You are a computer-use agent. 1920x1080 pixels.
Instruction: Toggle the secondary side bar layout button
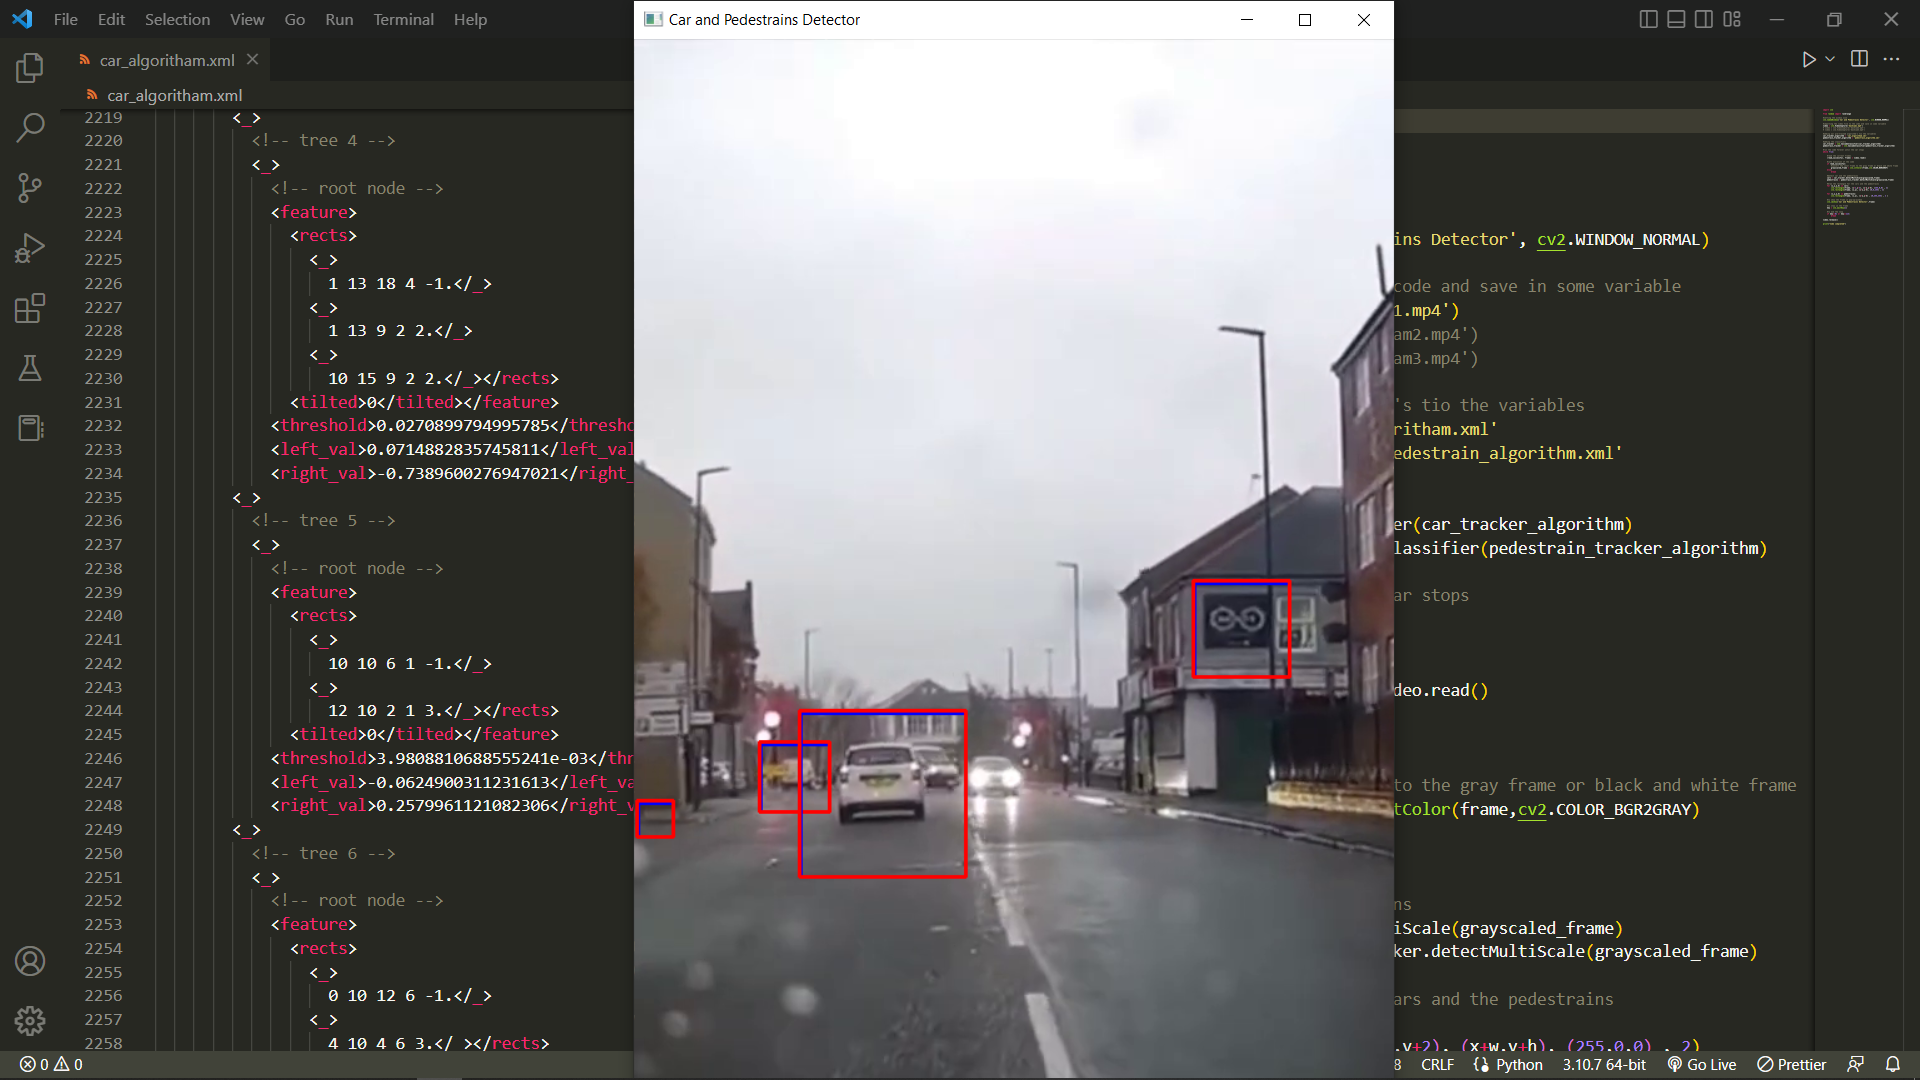1704,19
